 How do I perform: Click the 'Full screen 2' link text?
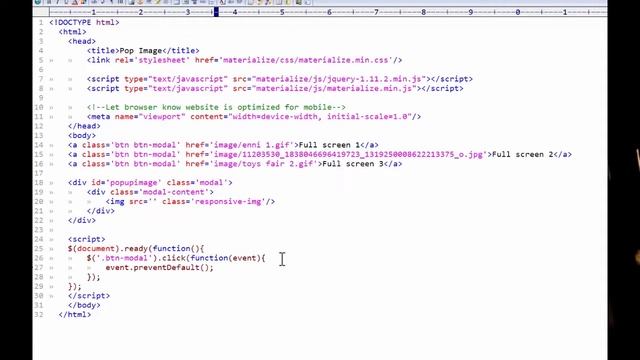(x=523, y=154)
